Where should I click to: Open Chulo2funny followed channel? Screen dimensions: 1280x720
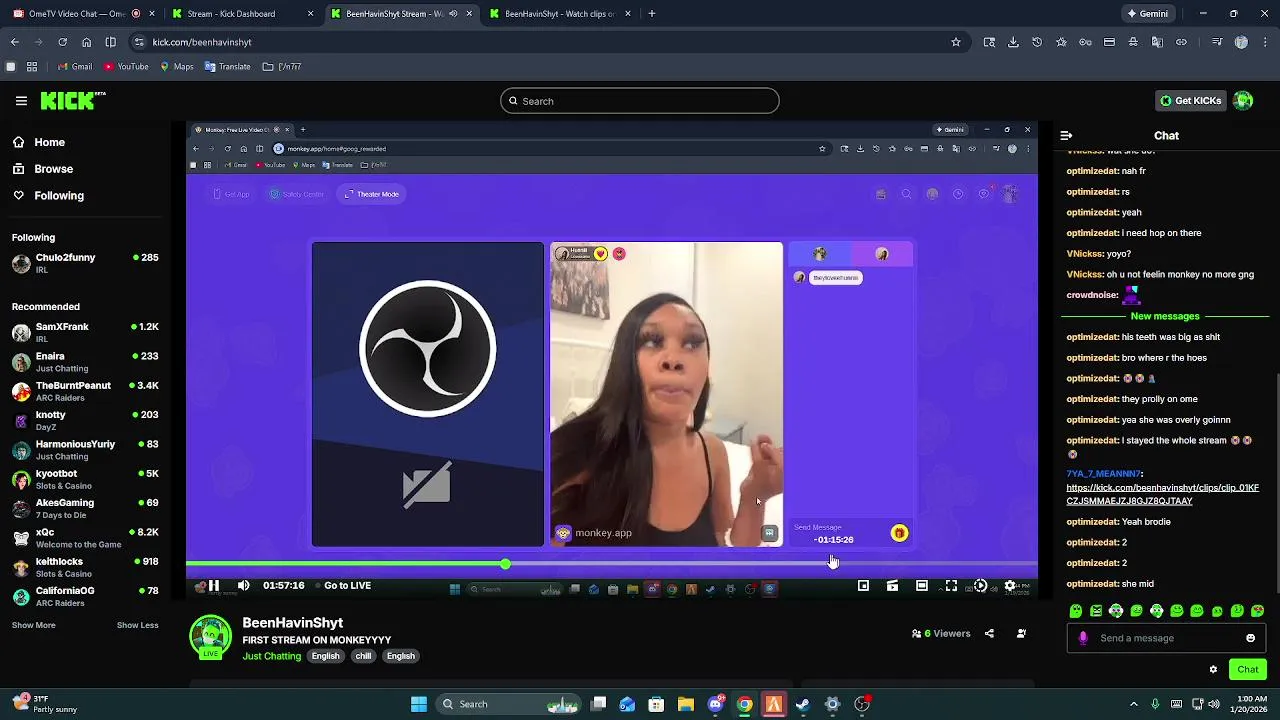85,263
